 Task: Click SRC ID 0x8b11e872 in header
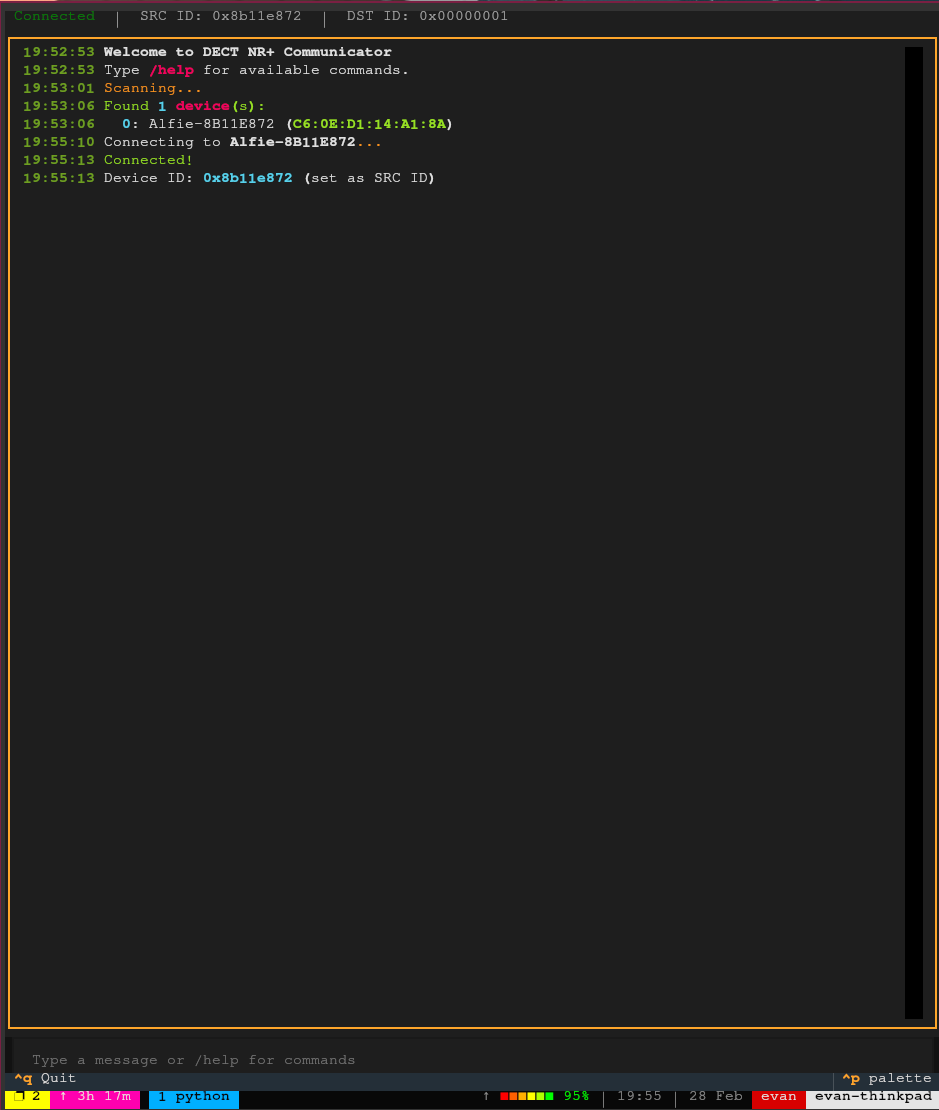(x=220, y=16)
